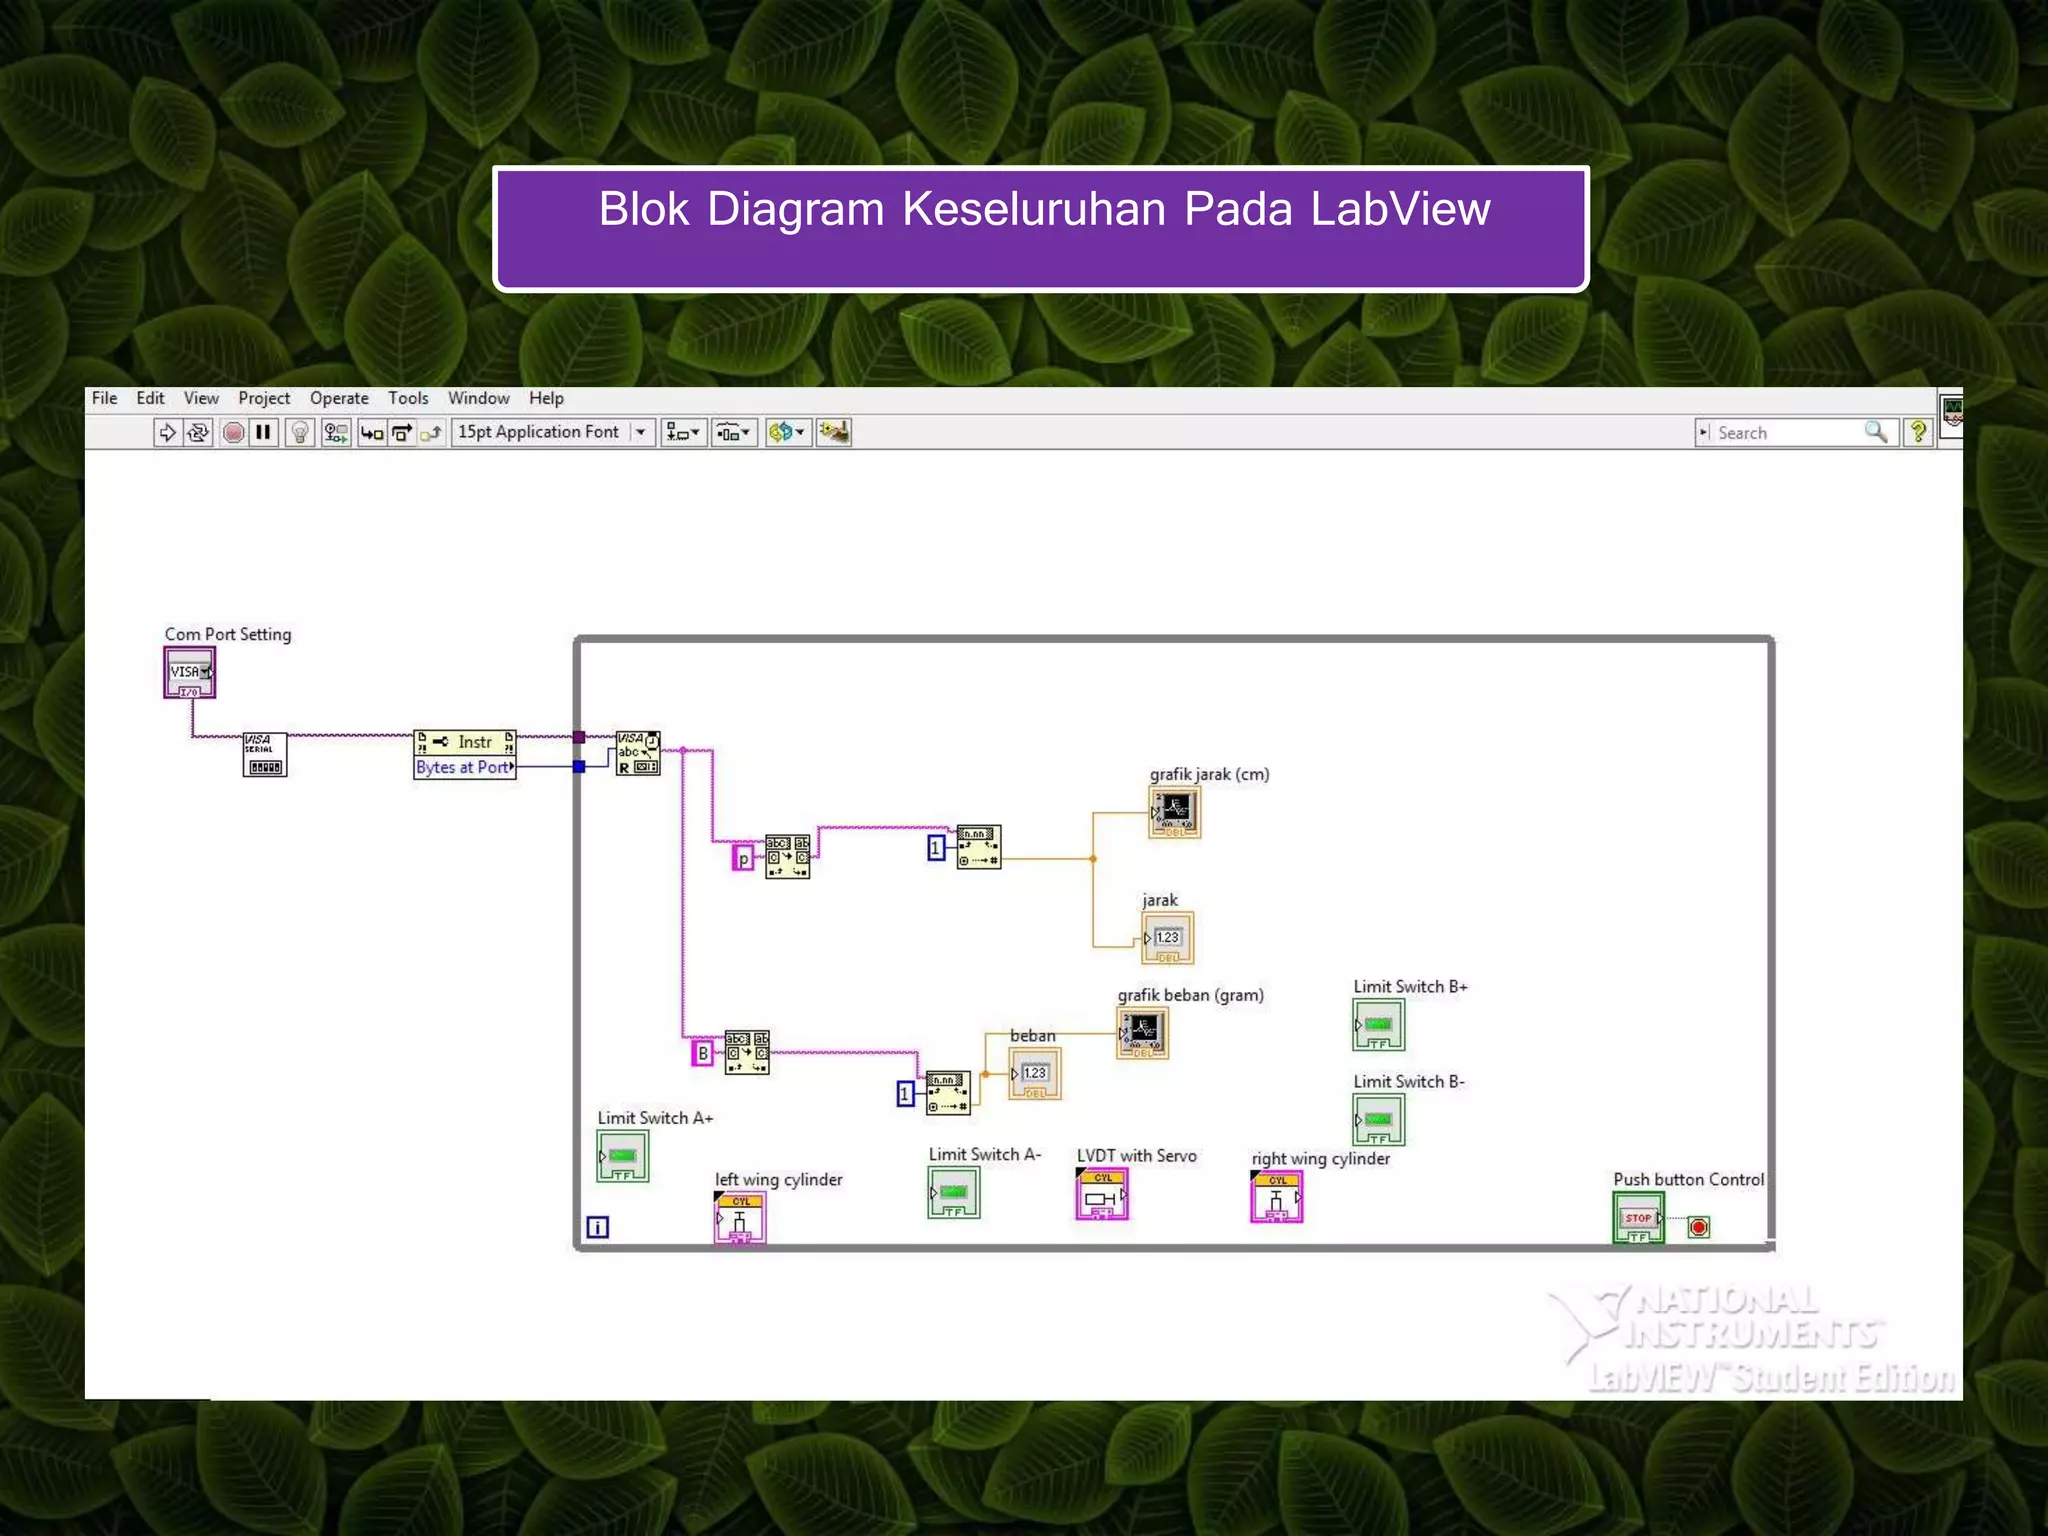Expand the Align Objects dropdown
The width and height of the screenshot is (2048, 1536).
684,432
